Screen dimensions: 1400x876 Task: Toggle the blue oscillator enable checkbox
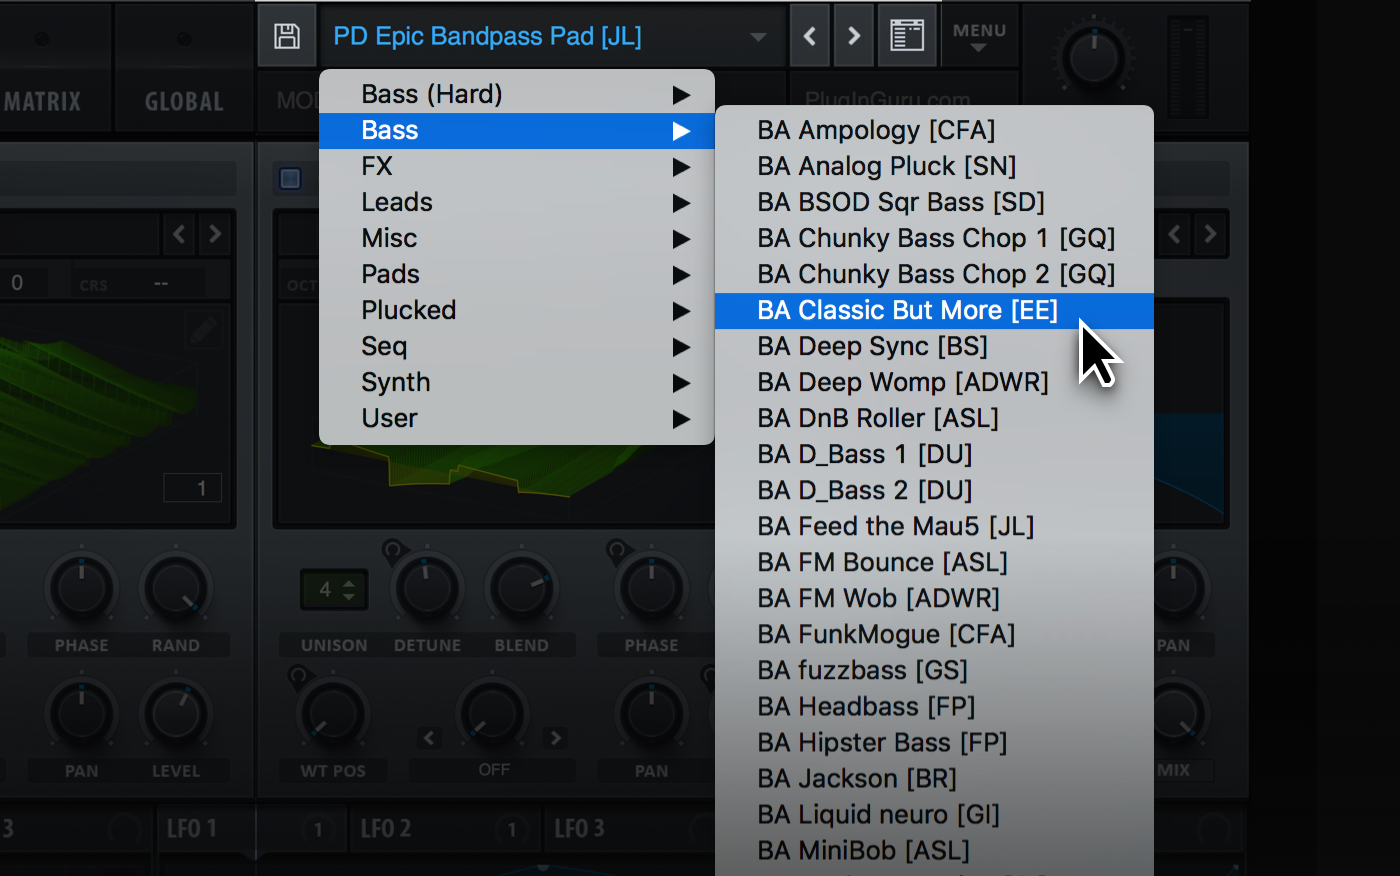point(290,179)
